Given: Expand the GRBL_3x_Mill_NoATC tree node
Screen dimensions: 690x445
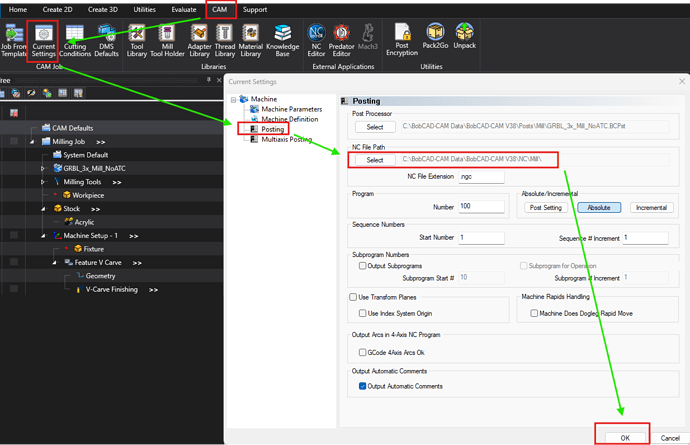Looking at the screenshot, I should coord(43,169).
